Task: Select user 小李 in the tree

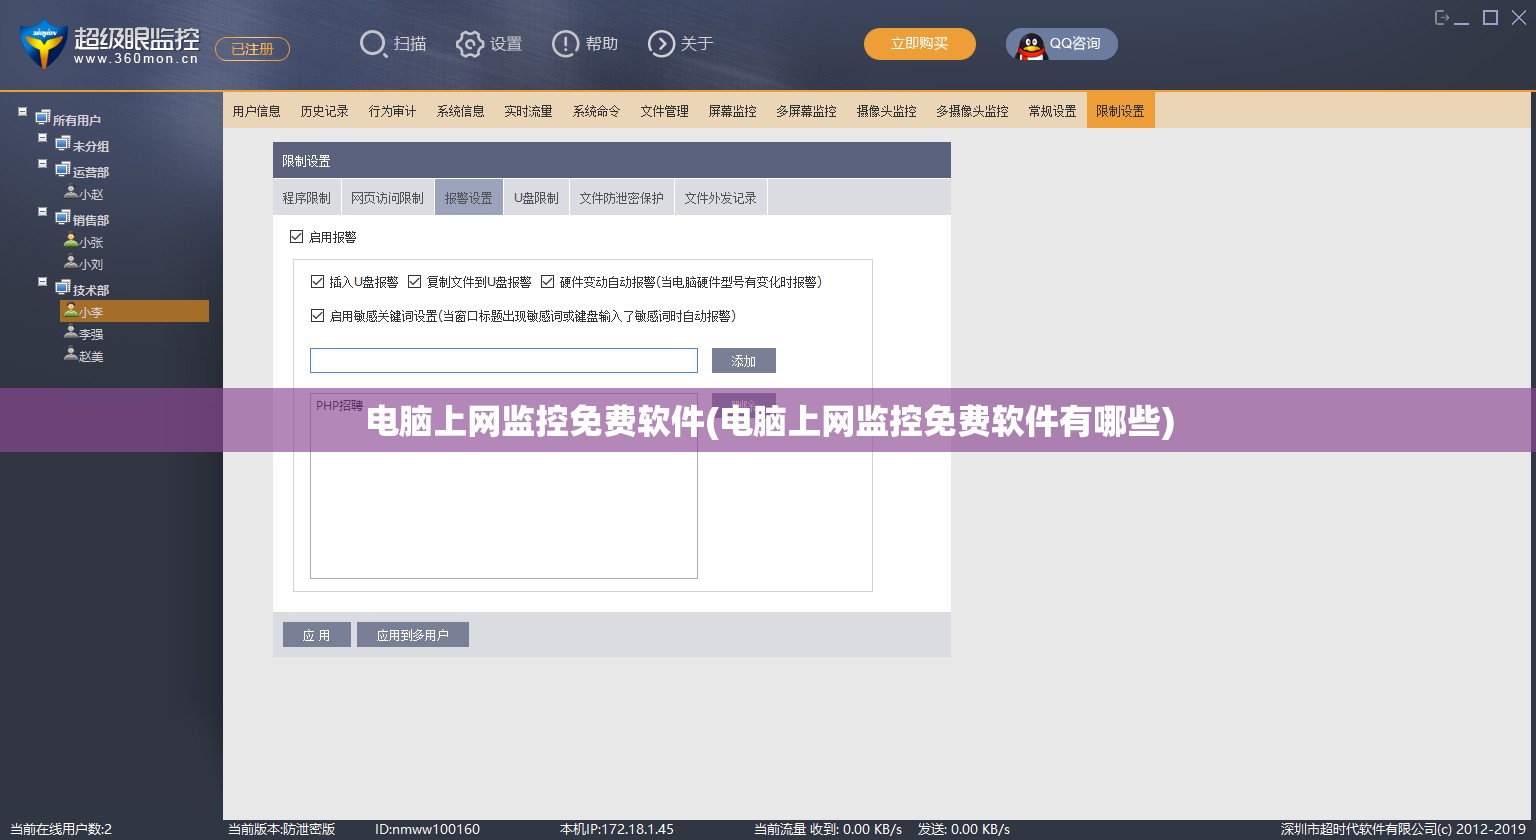Action: 134,311
